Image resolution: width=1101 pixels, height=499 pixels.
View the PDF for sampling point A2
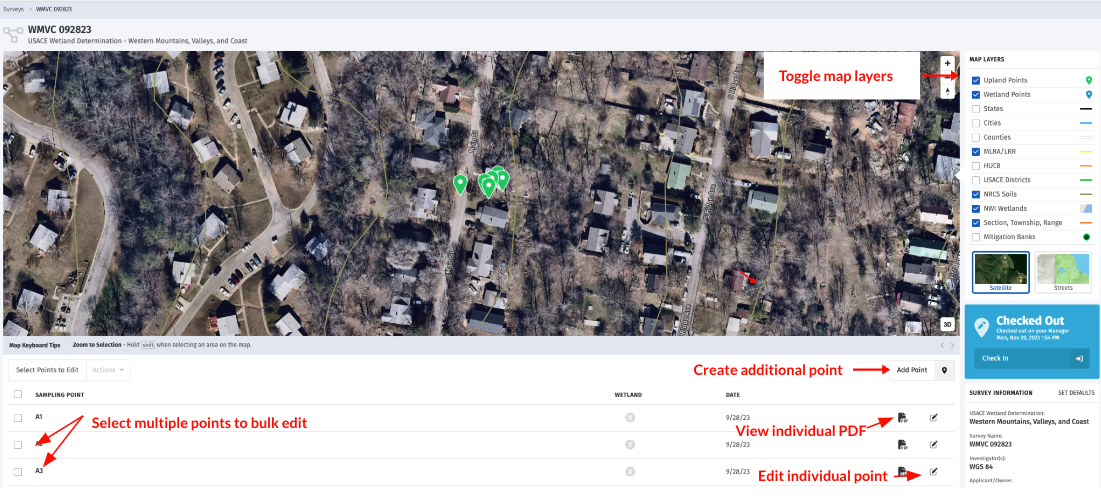pos(902,444)
